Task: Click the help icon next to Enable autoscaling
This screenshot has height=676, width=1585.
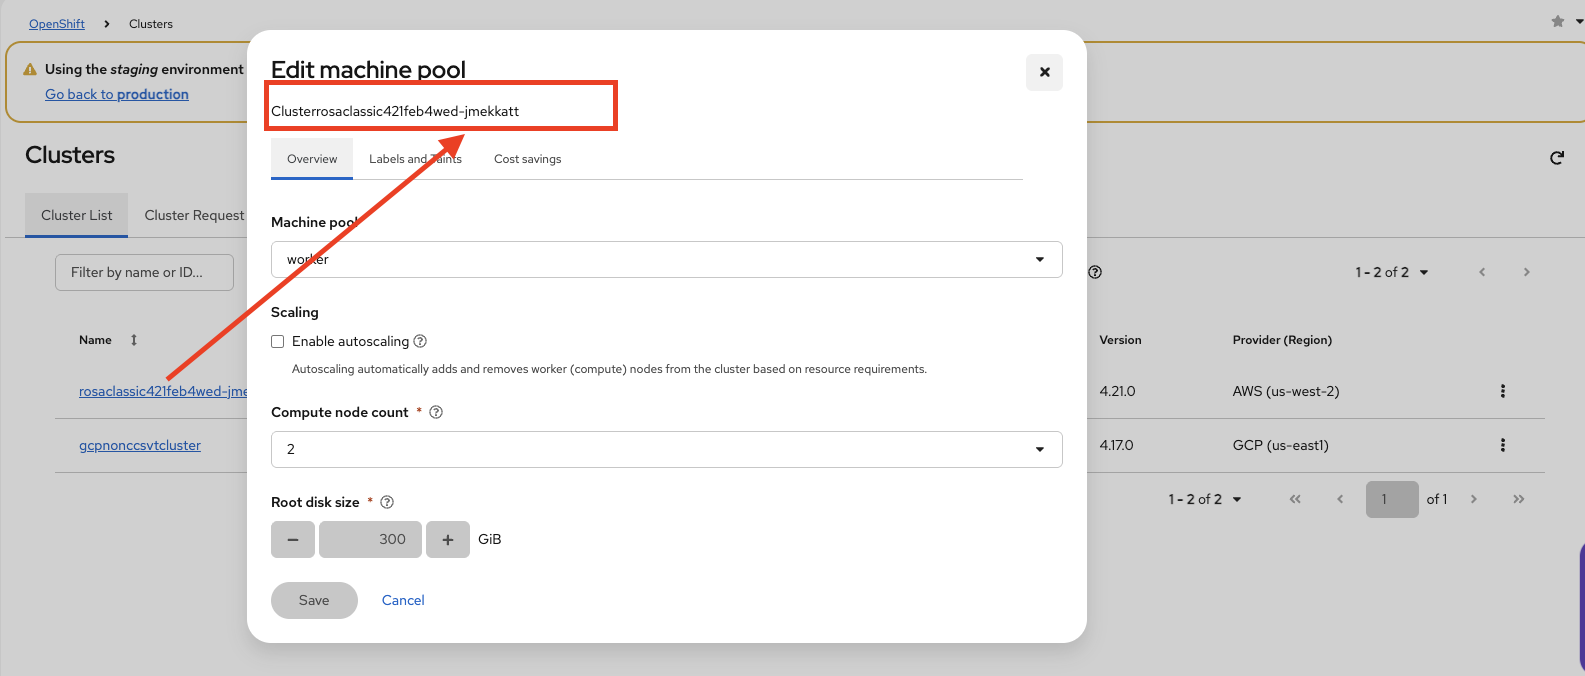Action: point(421,341)
